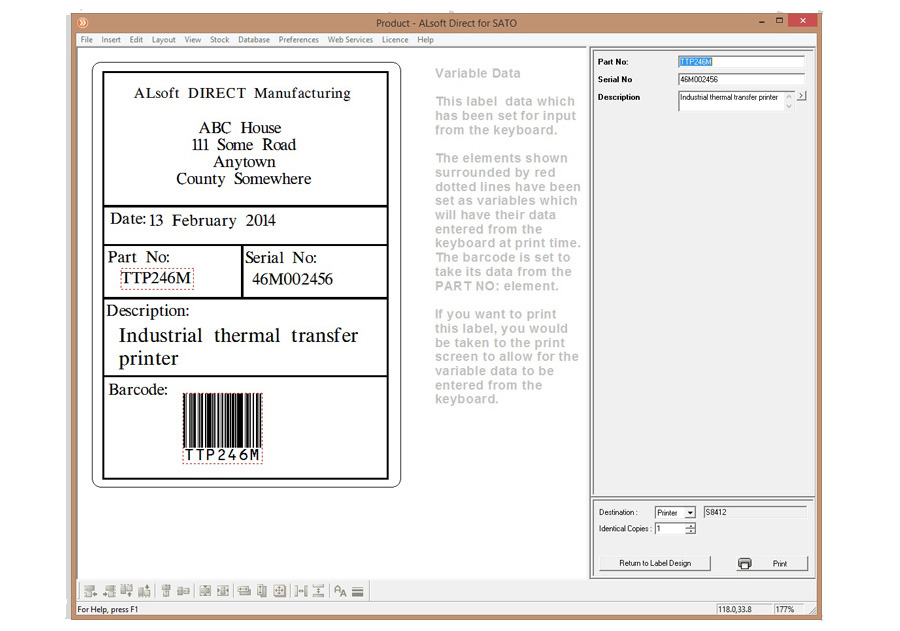Click the barcode on the label preview
The height and width of the screenshot is (631, 900).
pyautogui.click(x=222, y=420)
